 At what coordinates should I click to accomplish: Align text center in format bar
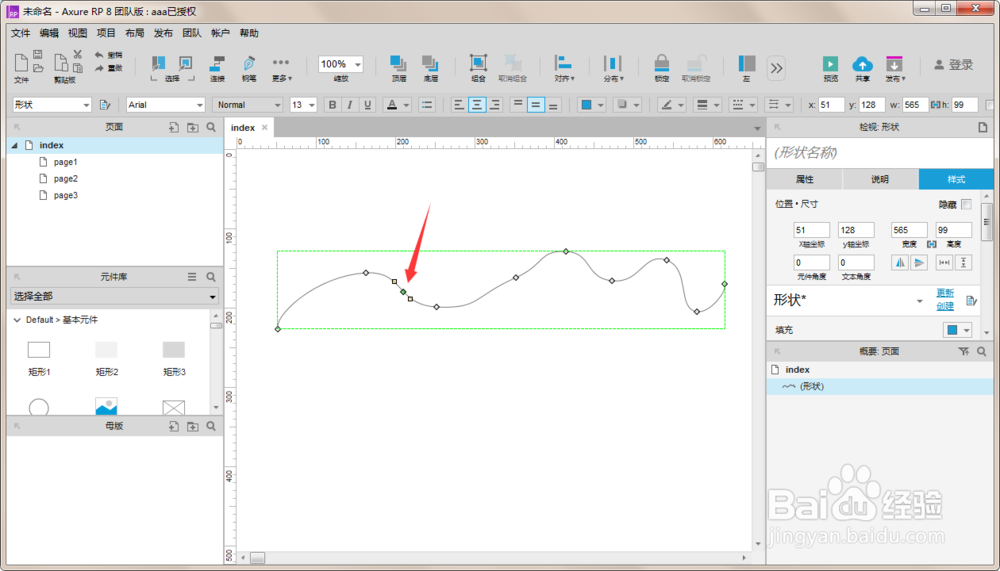pyautogui.click(x=476, y=105)
